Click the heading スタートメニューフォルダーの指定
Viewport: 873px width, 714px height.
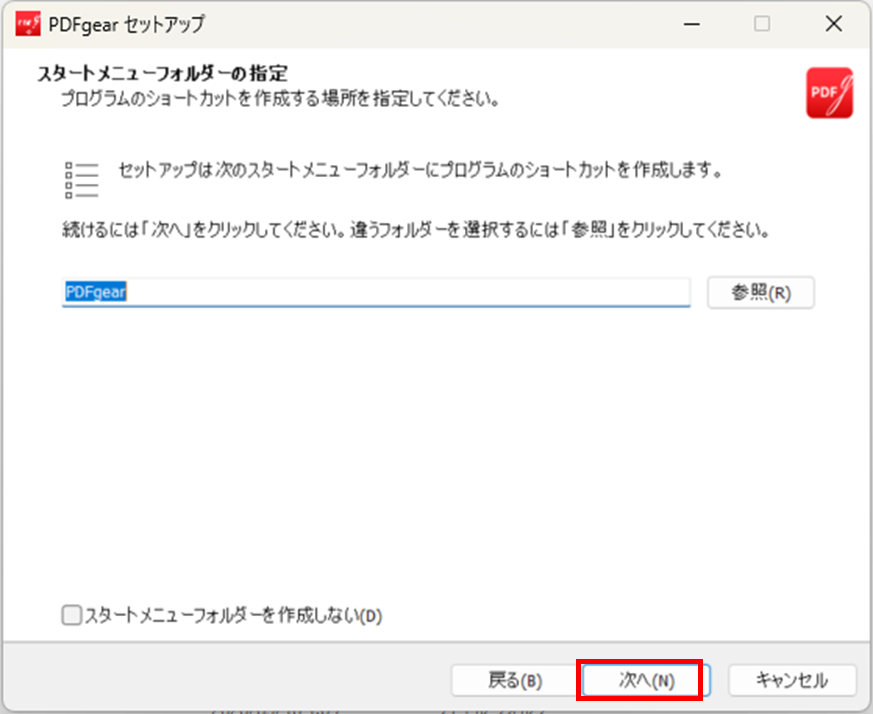click(163, 74)
